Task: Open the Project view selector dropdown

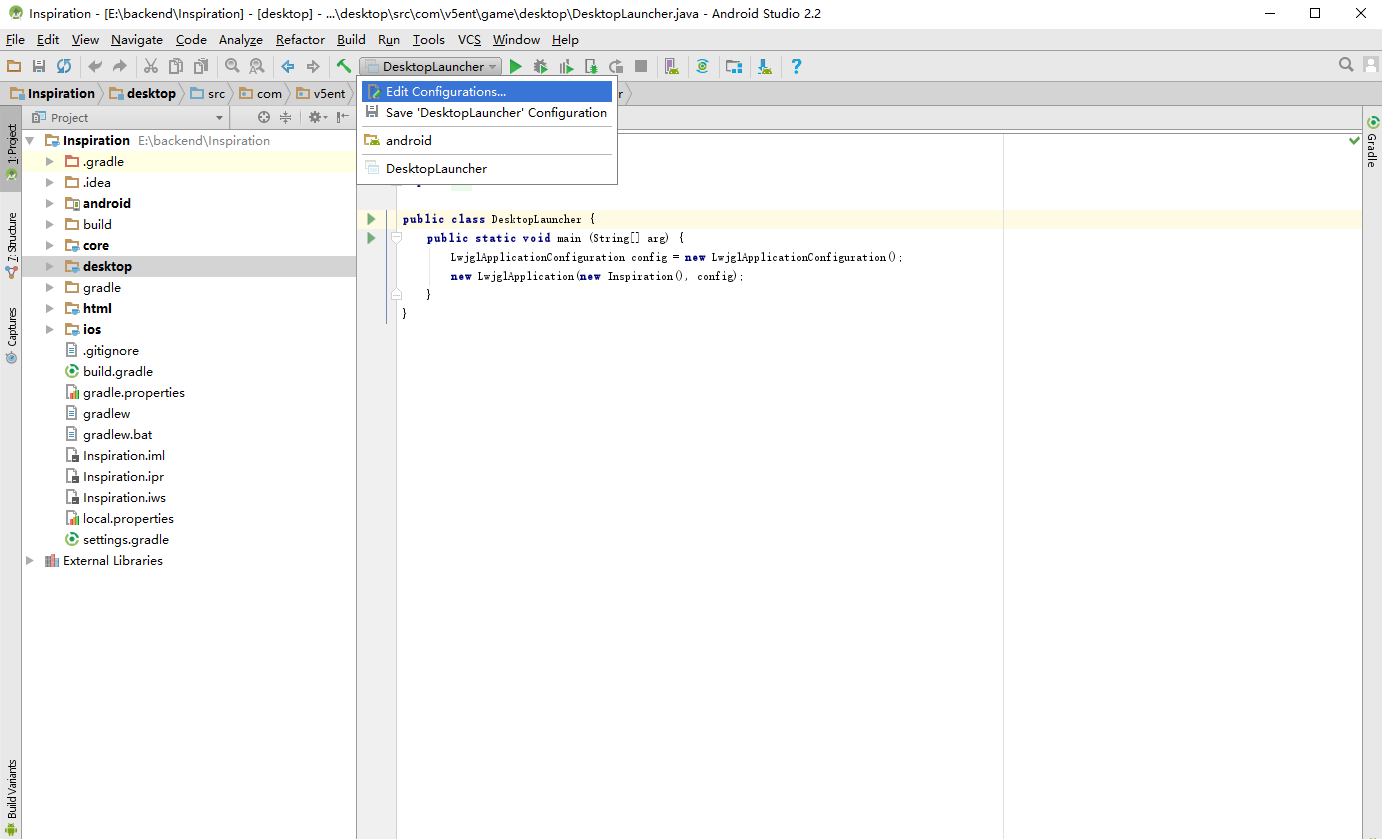Action: tap(129, 117)
